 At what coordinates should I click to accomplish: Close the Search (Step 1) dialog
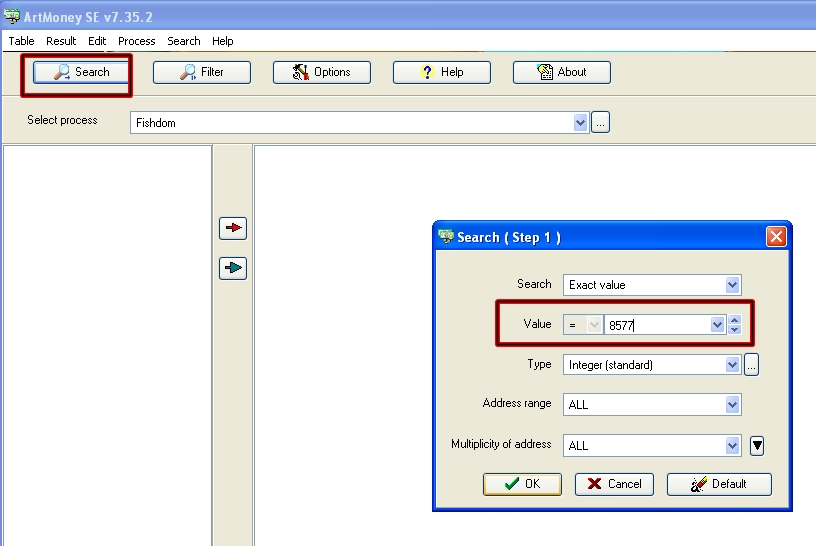[x=776, y=237]
